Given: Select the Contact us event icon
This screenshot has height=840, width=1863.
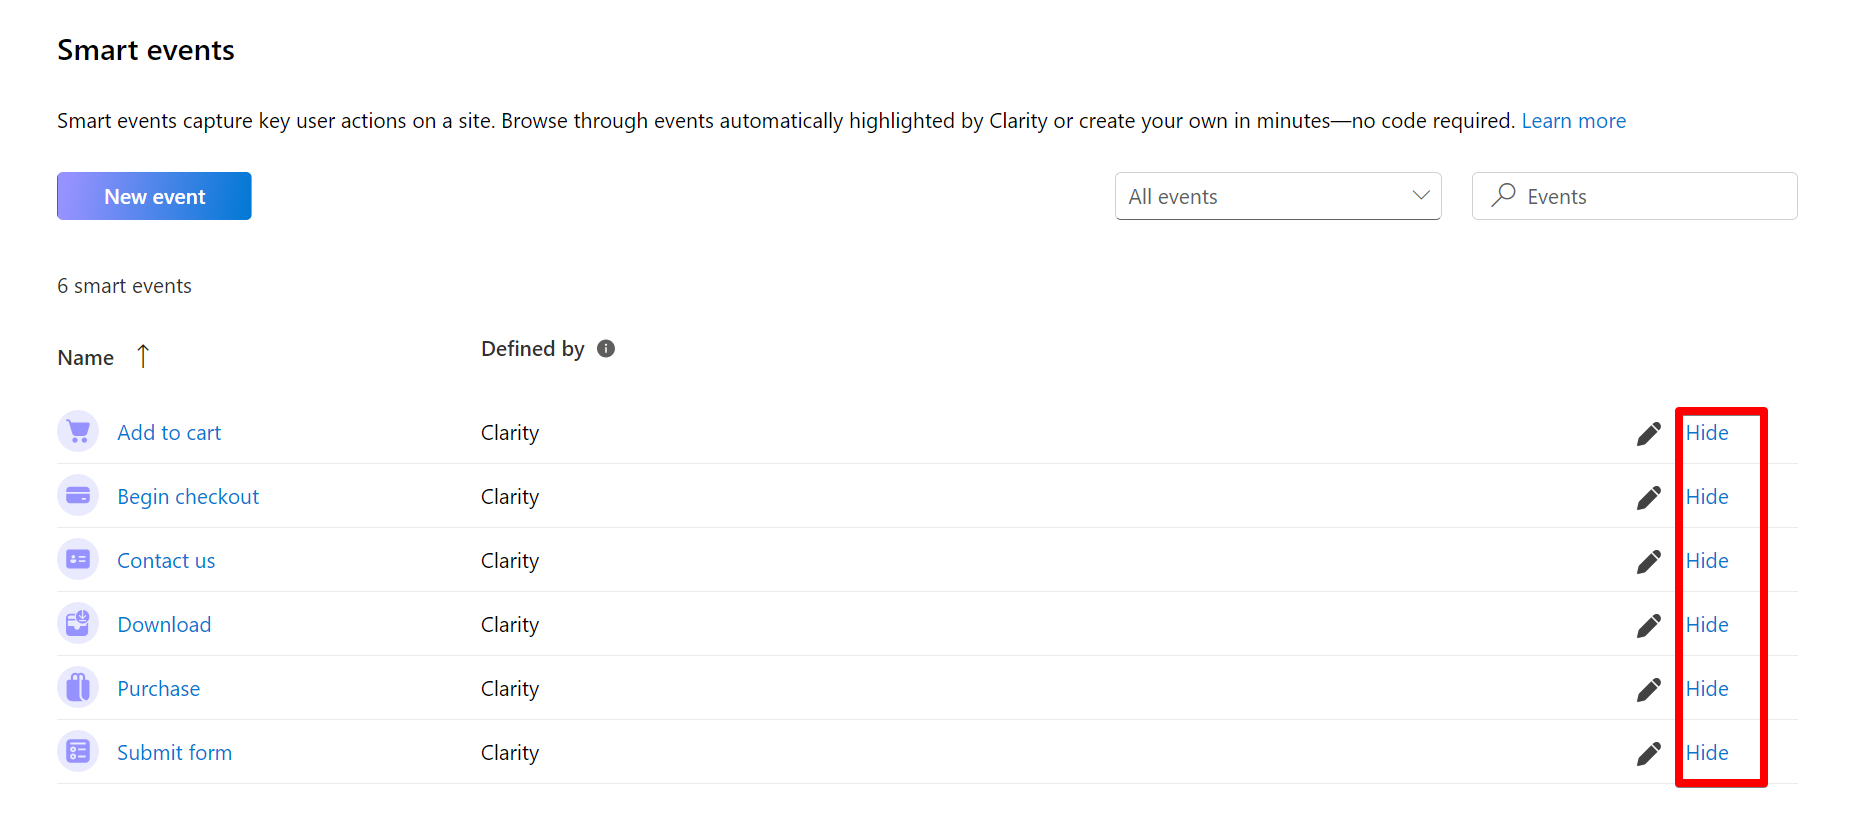Looking at the screenshot, I should click(77, 560).
